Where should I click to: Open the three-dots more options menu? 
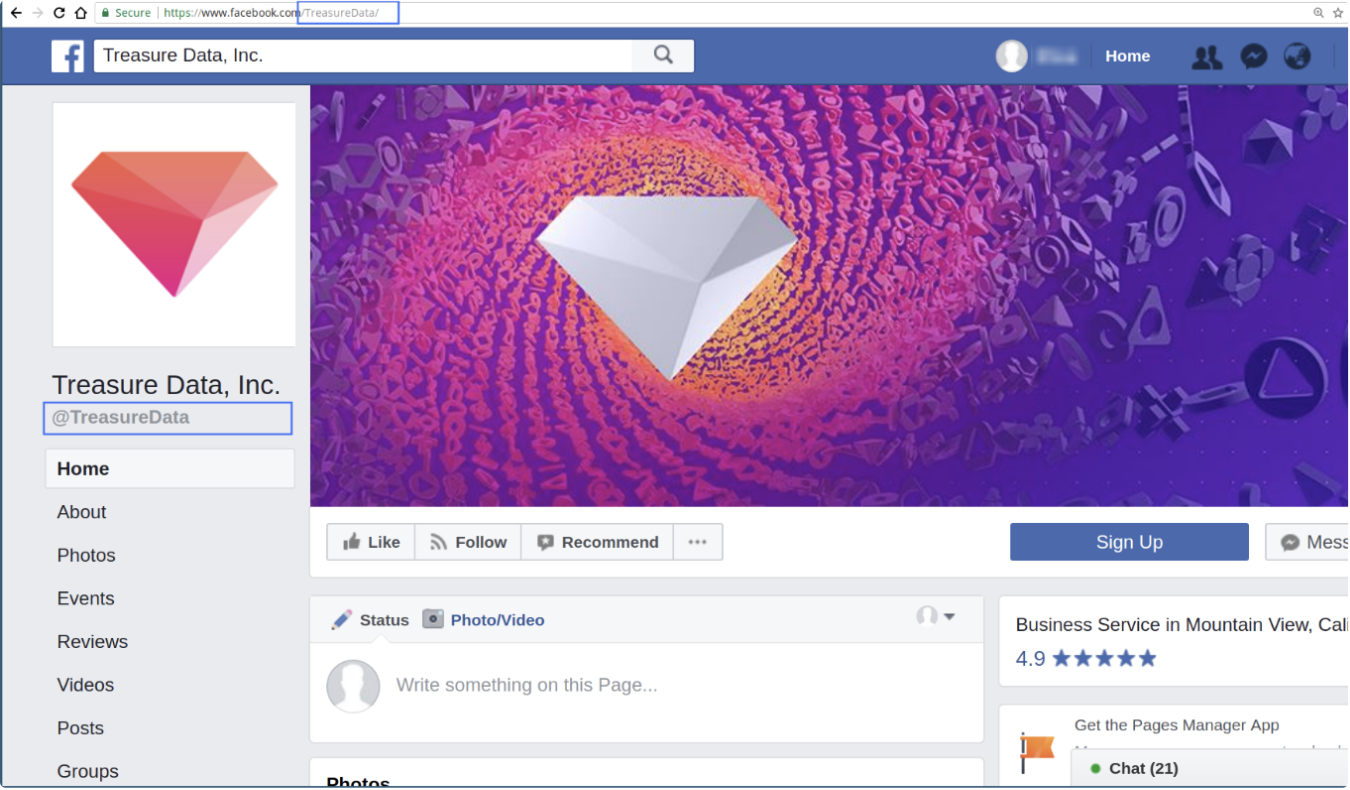point(697,542)
